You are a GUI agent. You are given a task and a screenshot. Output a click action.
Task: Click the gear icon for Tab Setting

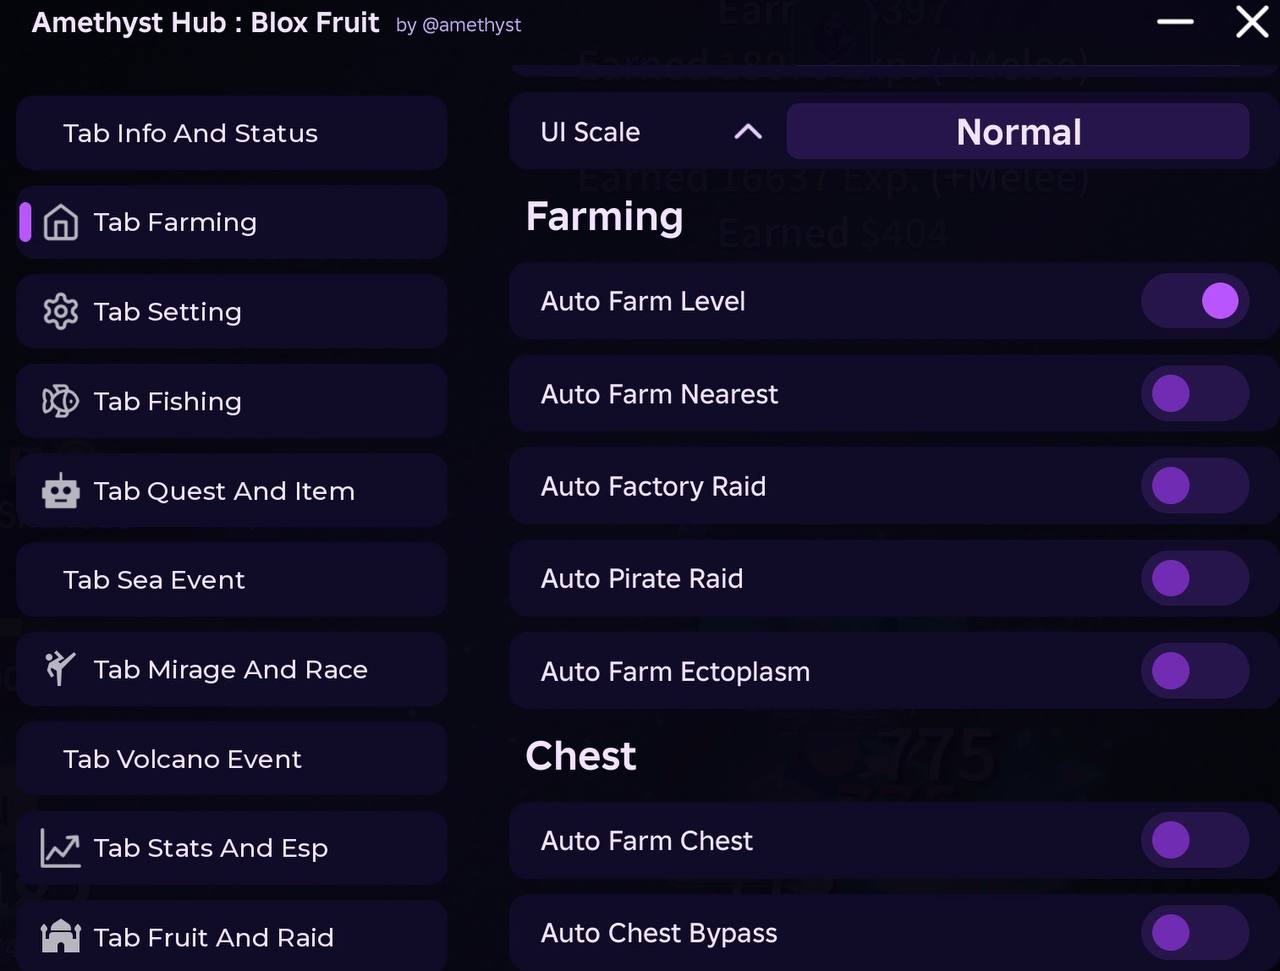coord(61,312)
